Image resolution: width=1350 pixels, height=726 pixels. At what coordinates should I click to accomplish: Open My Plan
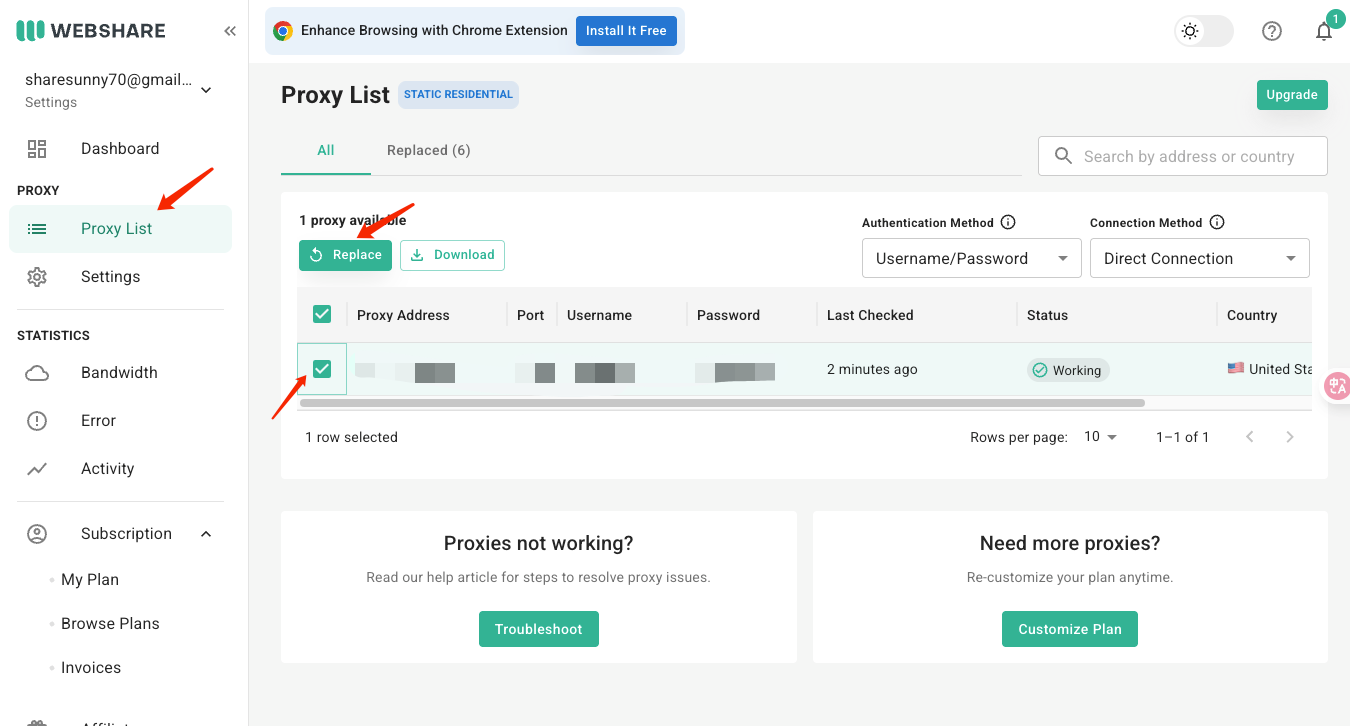pyautogui.click(x=90, y=580)
